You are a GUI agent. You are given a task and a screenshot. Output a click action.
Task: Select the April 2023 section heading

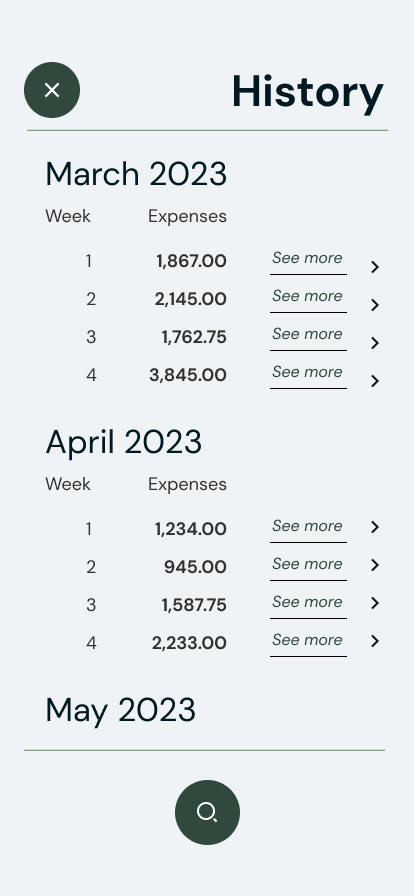pyautogui.click(x=124, y=443)
